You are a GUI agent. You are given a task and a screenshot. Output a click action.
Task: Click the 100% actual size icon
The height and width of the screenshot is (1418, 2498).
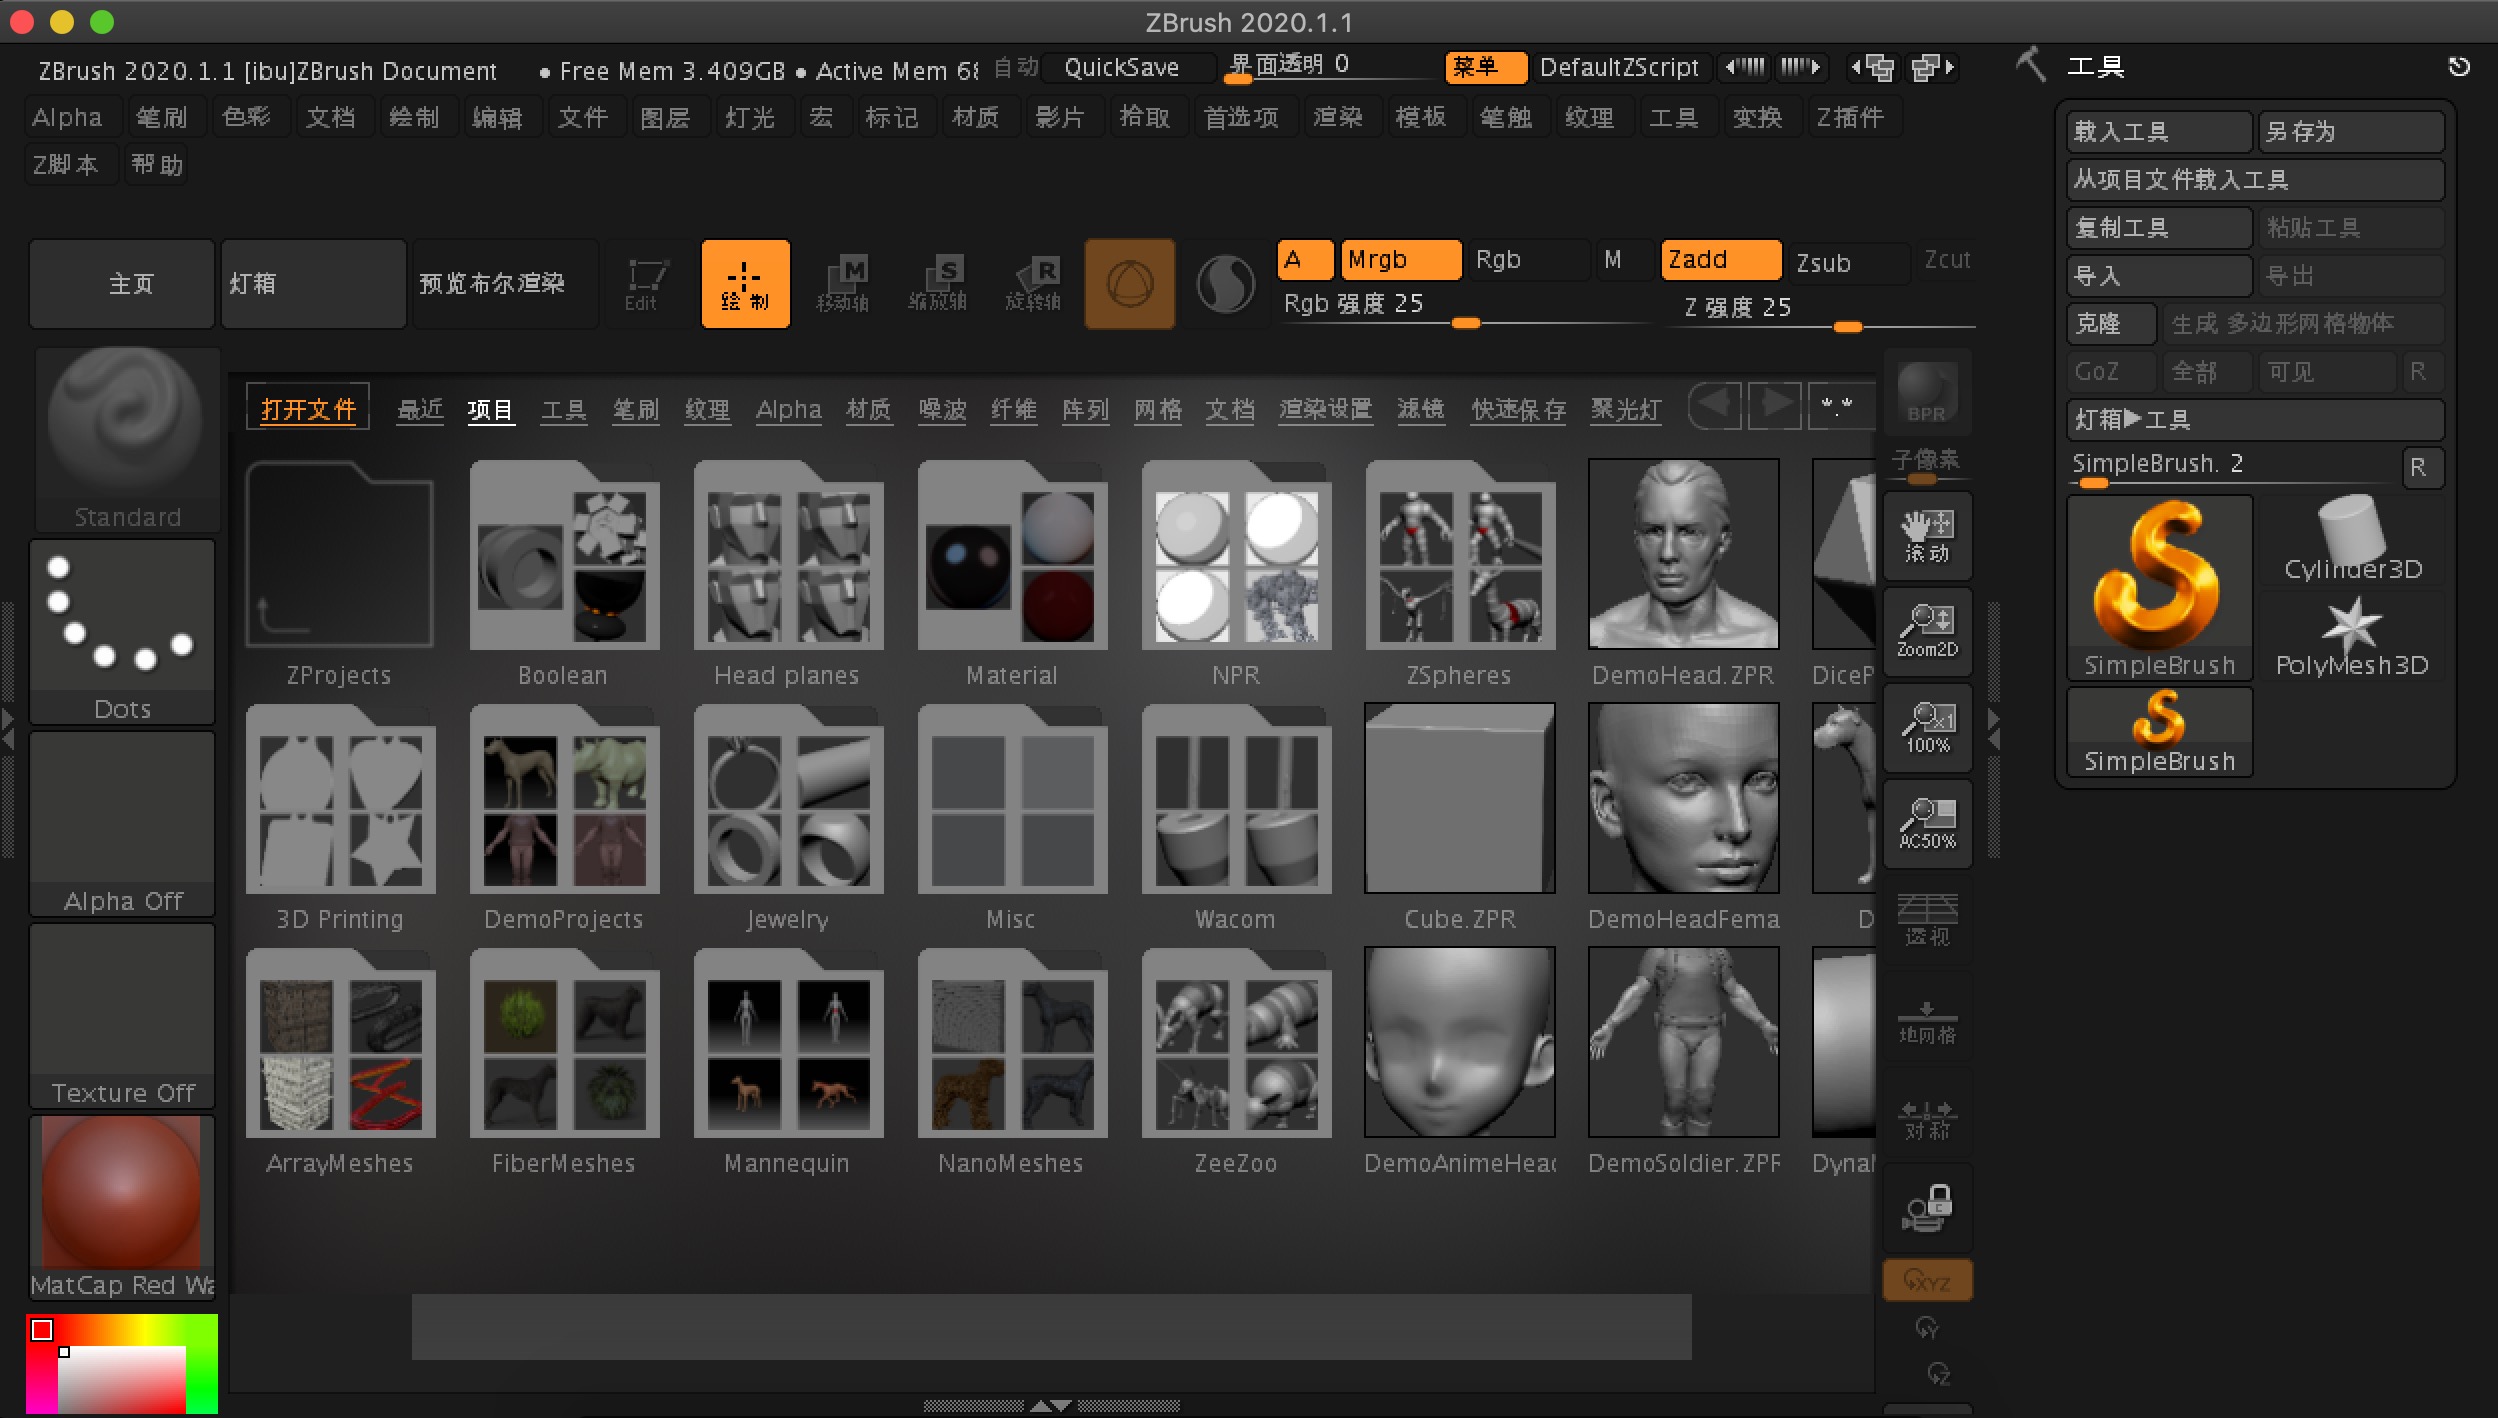1927,728
